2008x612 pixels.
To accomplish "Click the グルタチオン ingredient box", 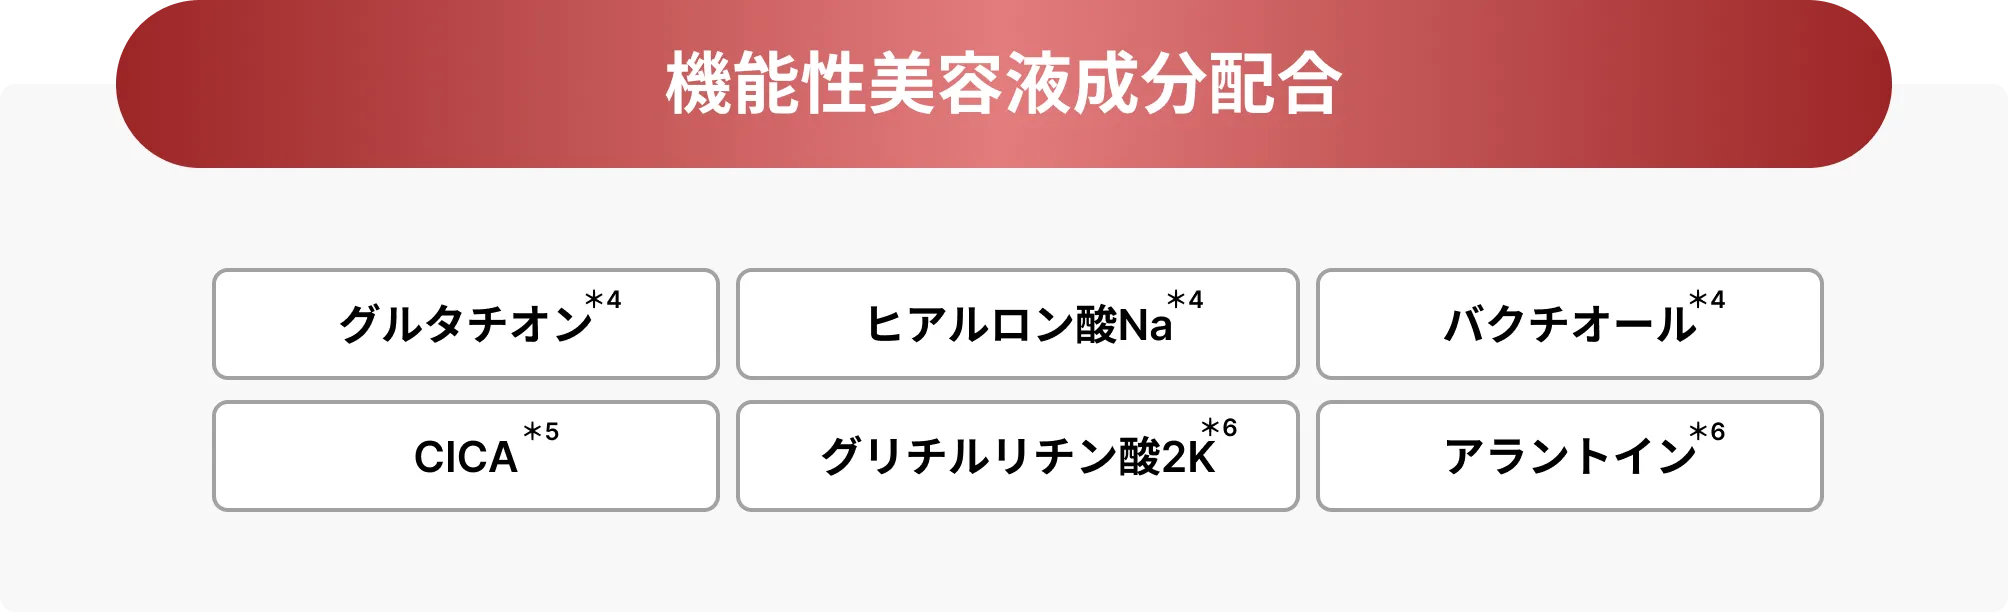I will point(466,324).
